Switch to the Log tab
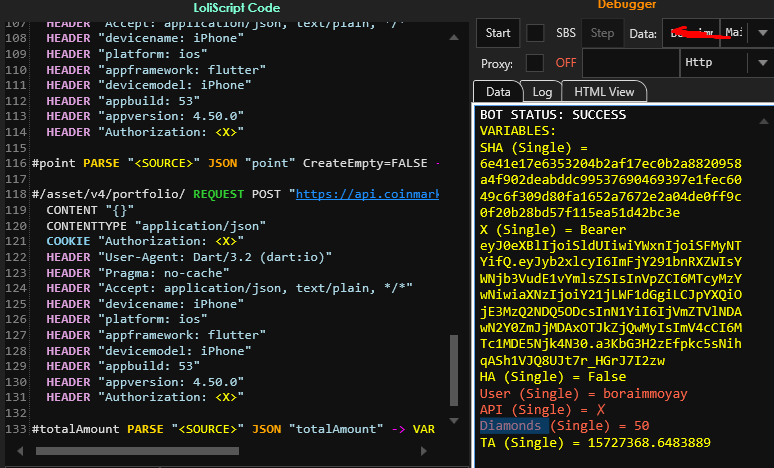 click(542, 92)
